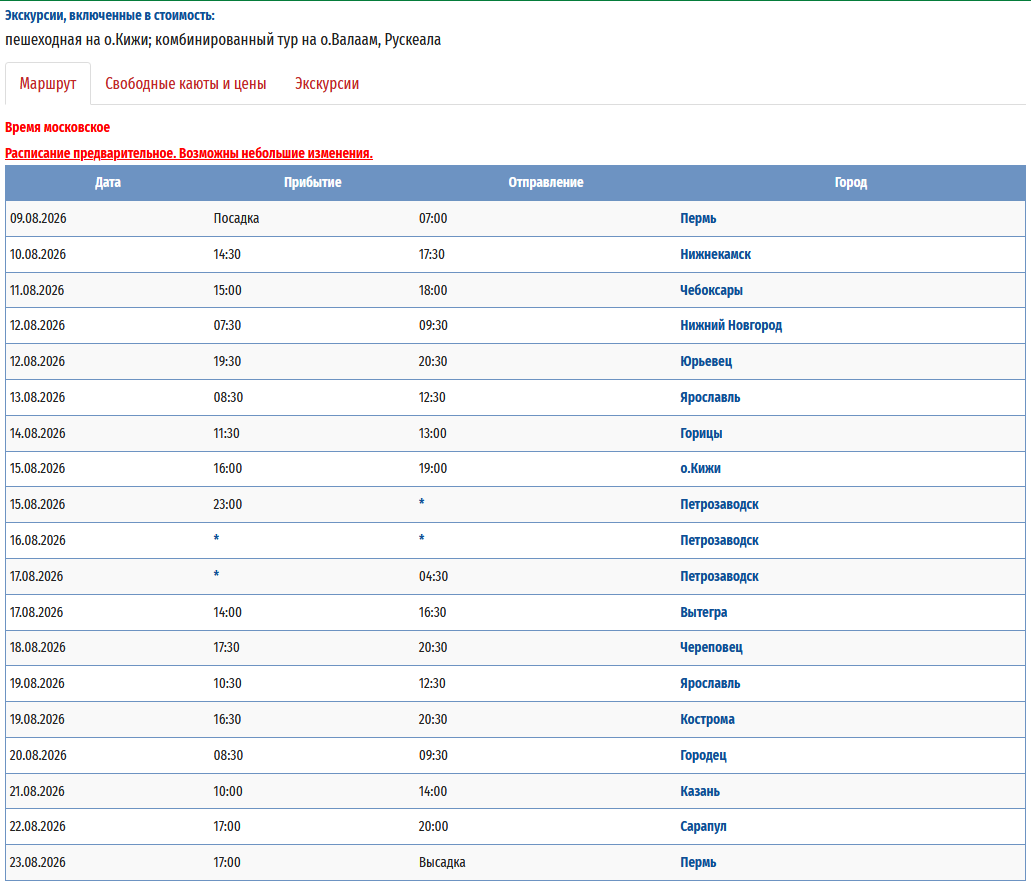Viewport: 1031px width, 882px height.
Task: Open Пермь link in the Высадка row
Action: (x=698, y=862)
